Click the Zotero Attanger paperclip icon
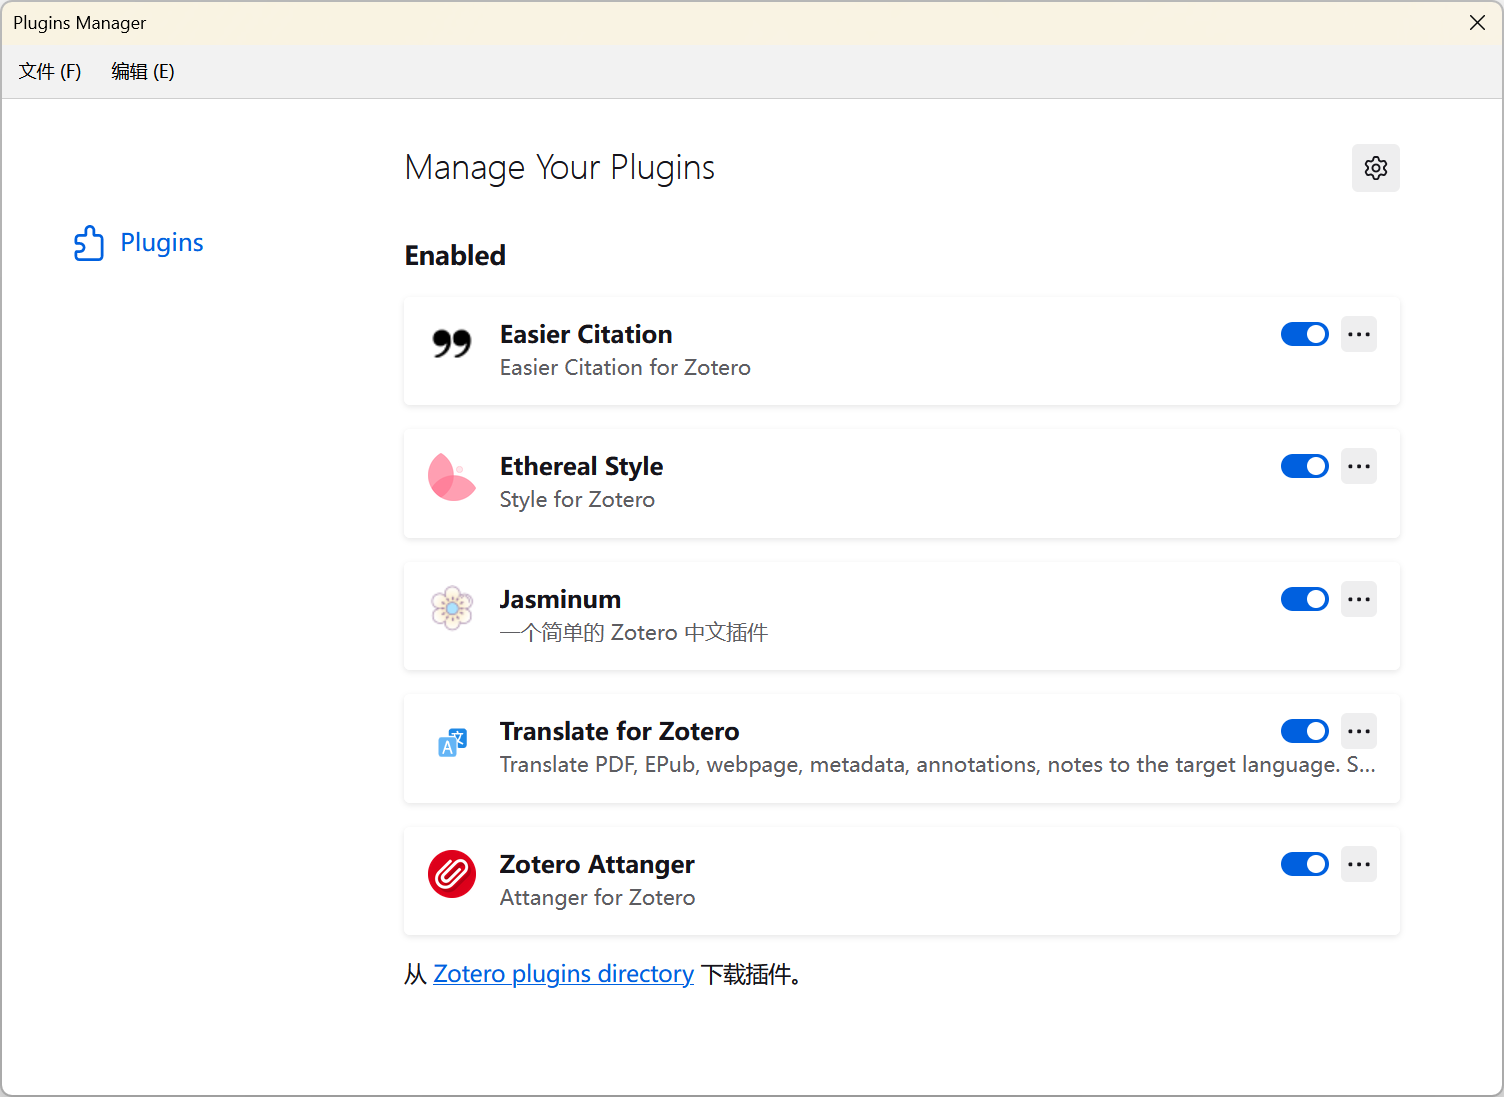The image size is (1504, 1097). [x=451, y=874]
